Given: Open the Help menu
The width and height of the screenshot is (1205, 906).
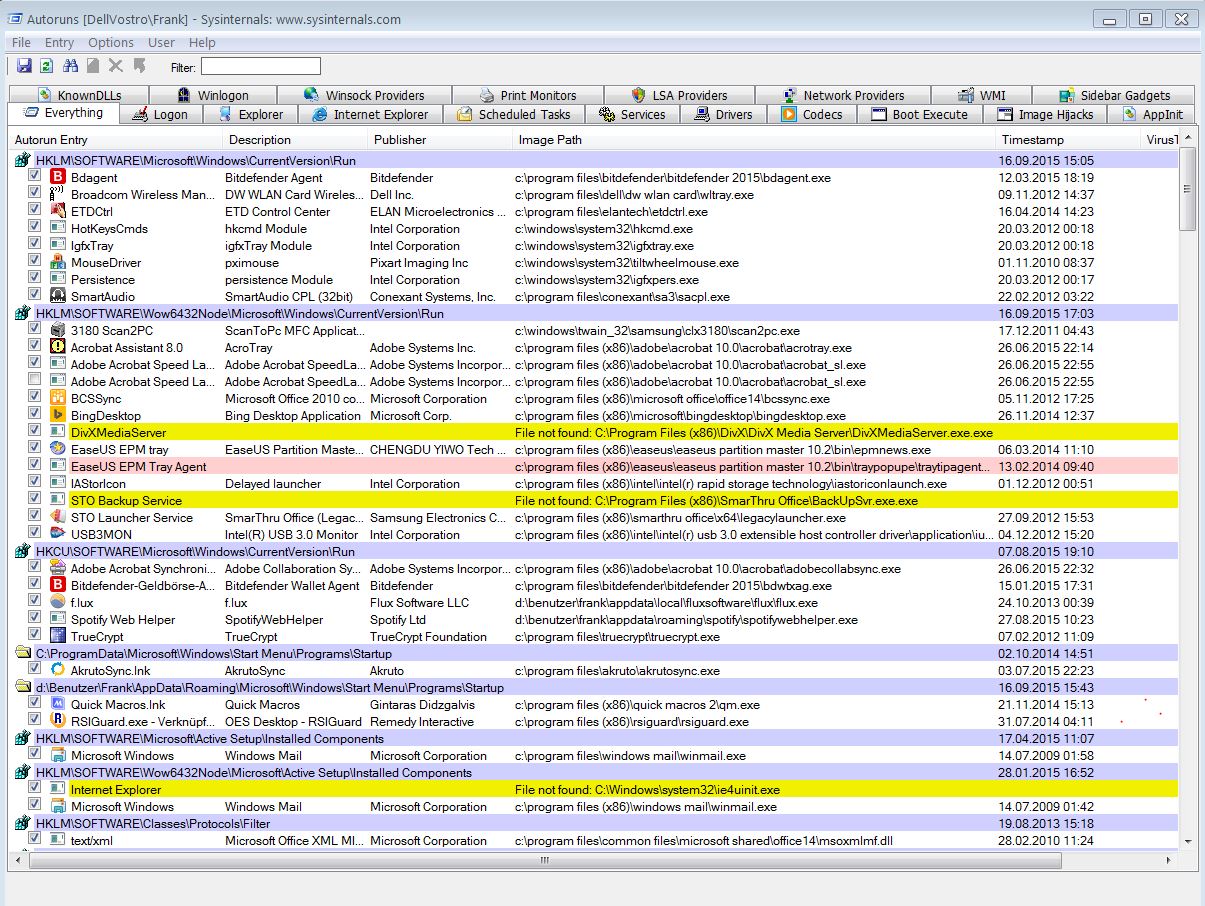Looking at the screenshot, I should coord(202,43).
